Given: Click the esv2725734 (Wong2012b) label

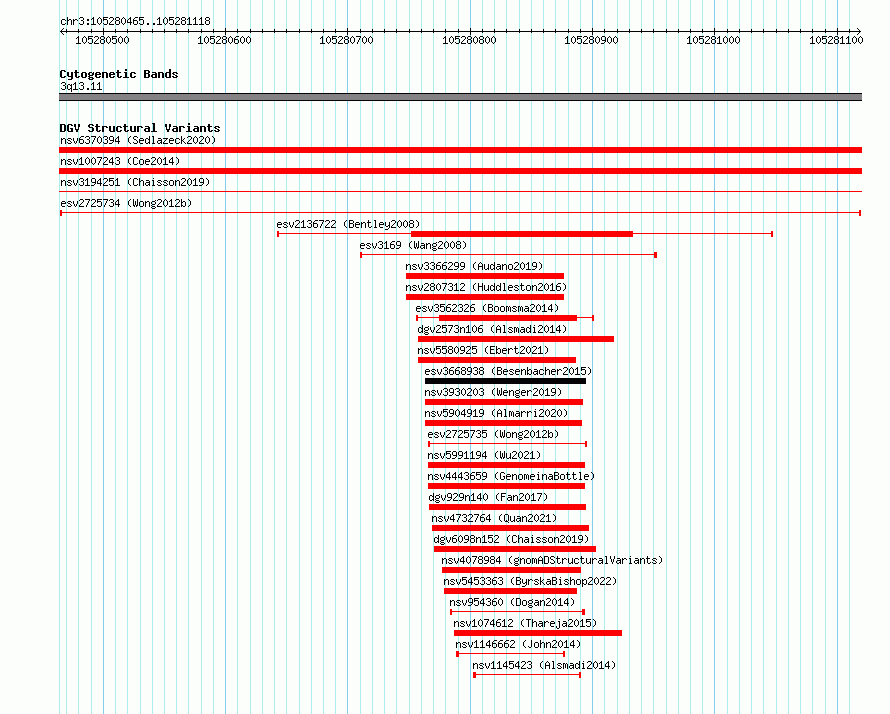Looking at the screenshot, I should (x=126, y=203).
